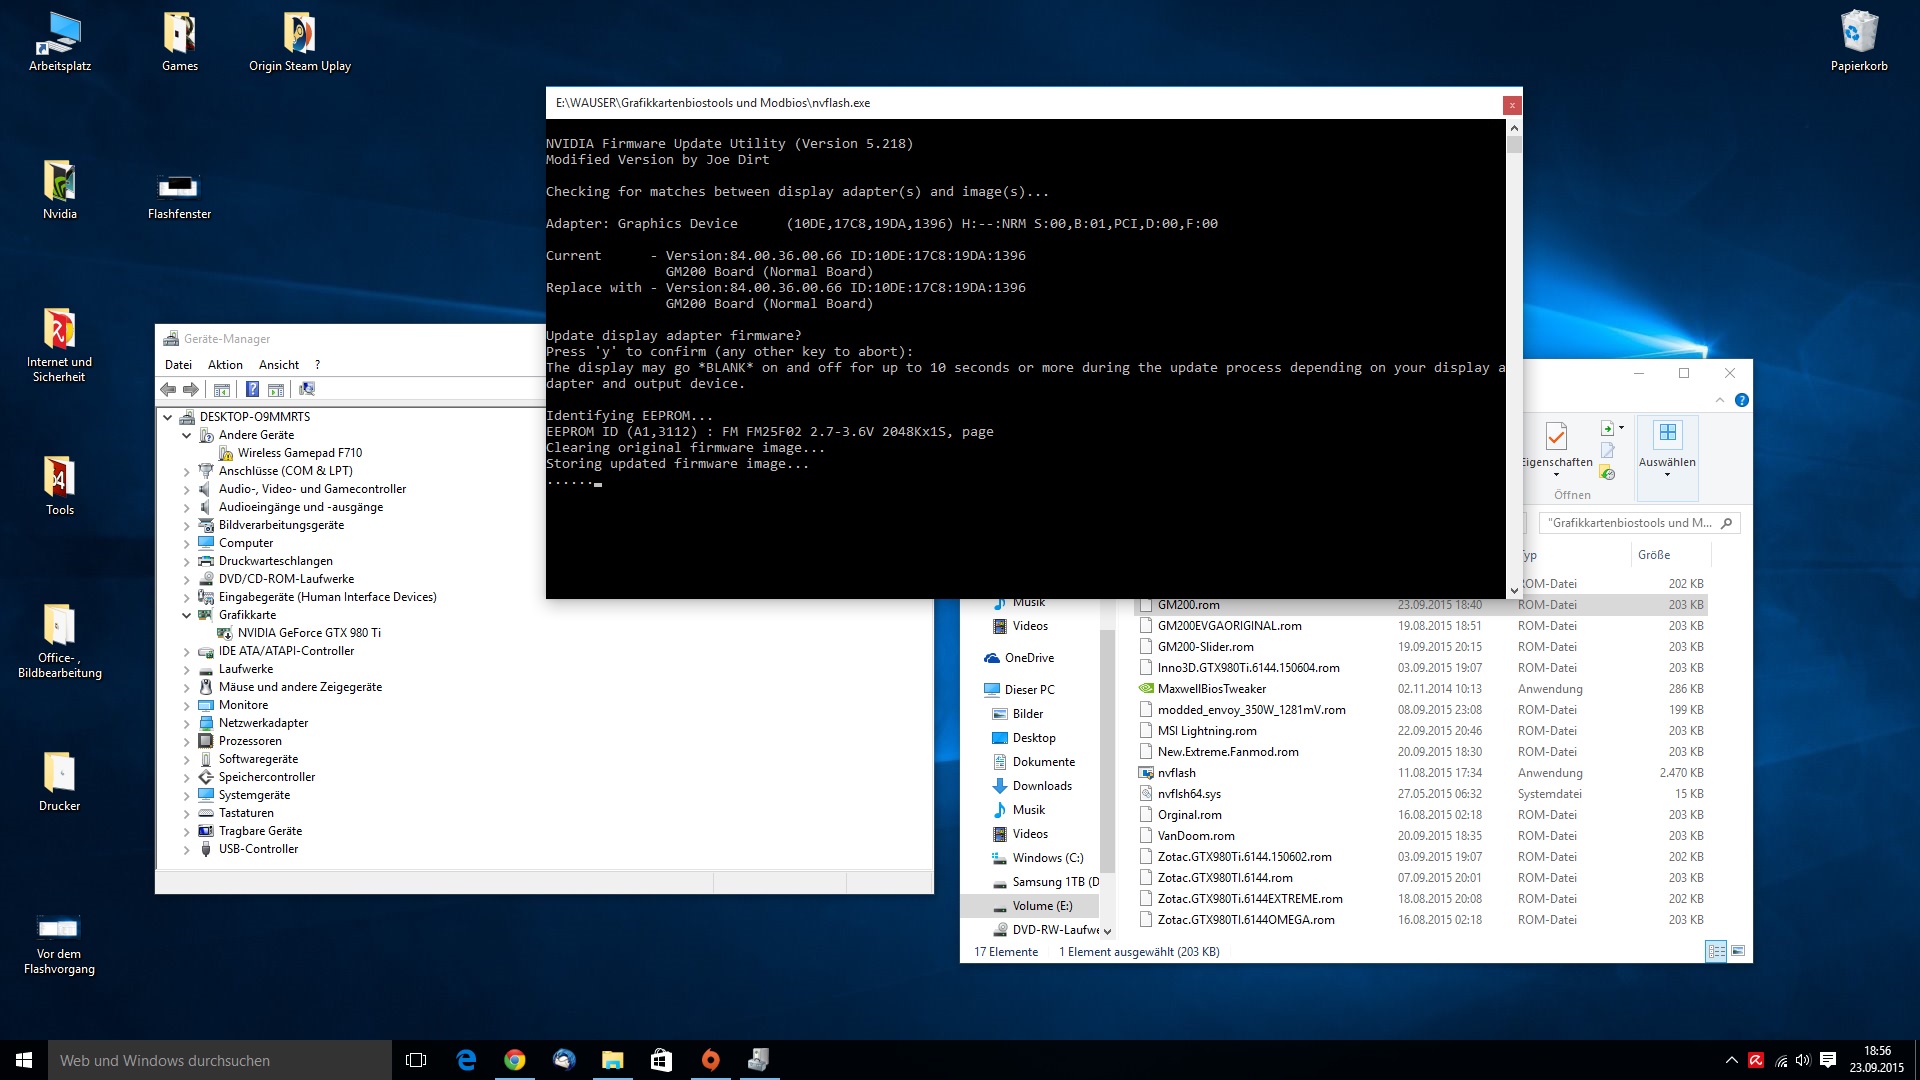Viewport: 1920px width, 1080px height.
Task: Tick checkbox next to MSI Lightning.rom
Action: tap(1146, 731)
